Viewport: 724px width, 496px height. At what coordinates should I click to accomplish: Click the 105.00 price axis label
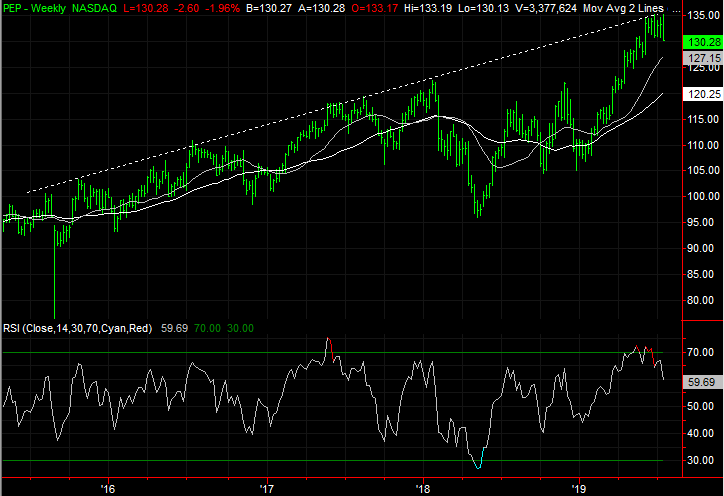[704, 170]
